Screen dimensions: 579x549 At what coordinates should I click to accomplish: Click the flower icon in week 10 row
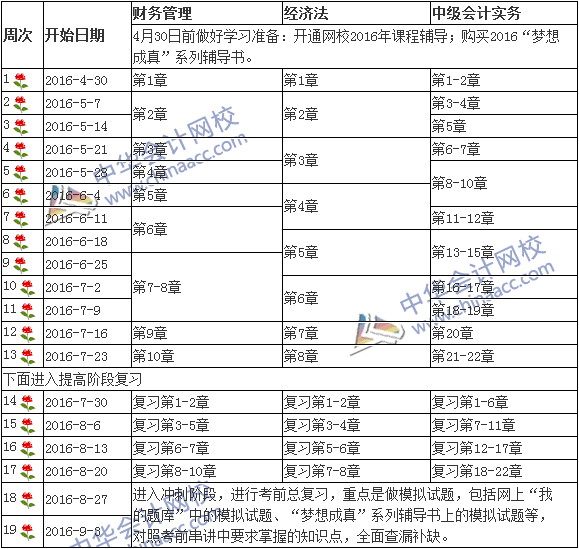[27, 288]
